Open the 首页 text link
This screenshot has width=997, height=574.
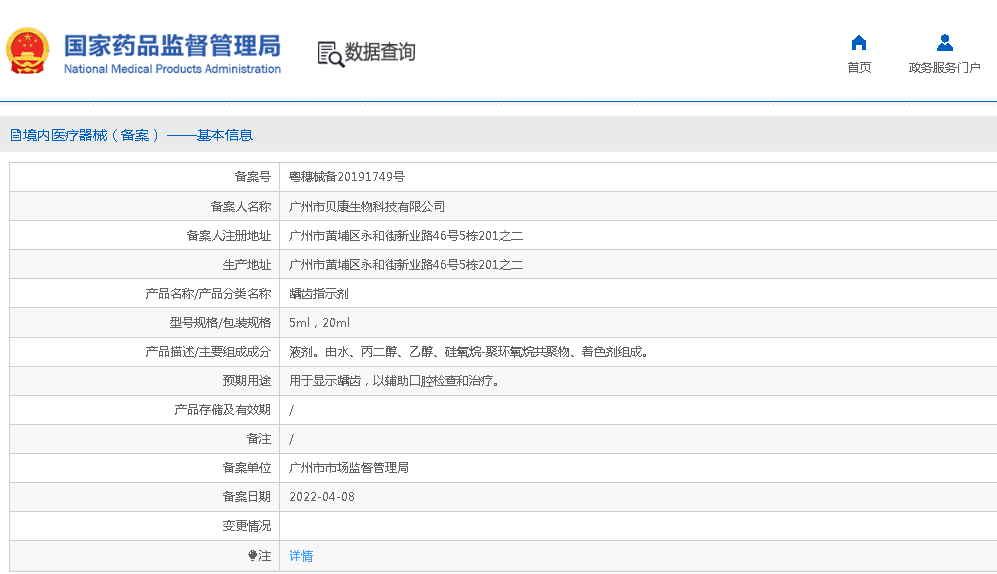pyautogui.click(x=858, y=68)
